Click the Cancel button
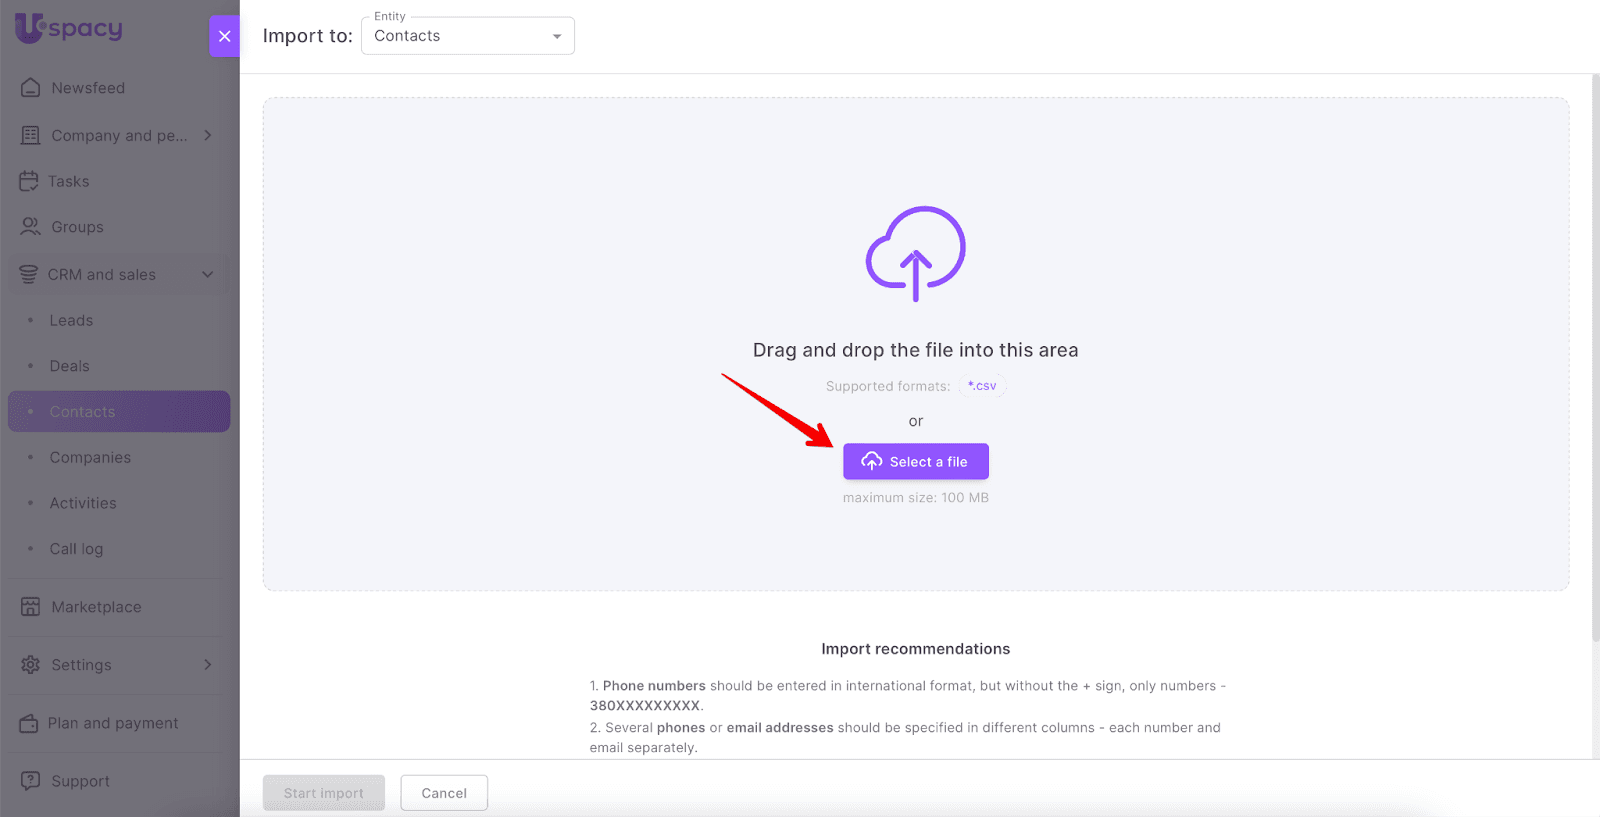 pyautogui.click(x=444, y=793)
